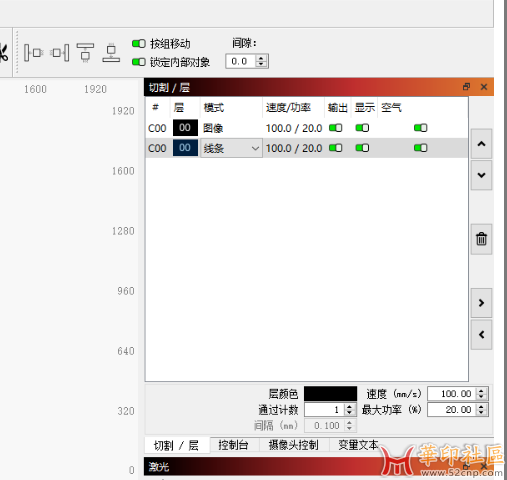Move selected layer down with down arrow

coord(481,175)
